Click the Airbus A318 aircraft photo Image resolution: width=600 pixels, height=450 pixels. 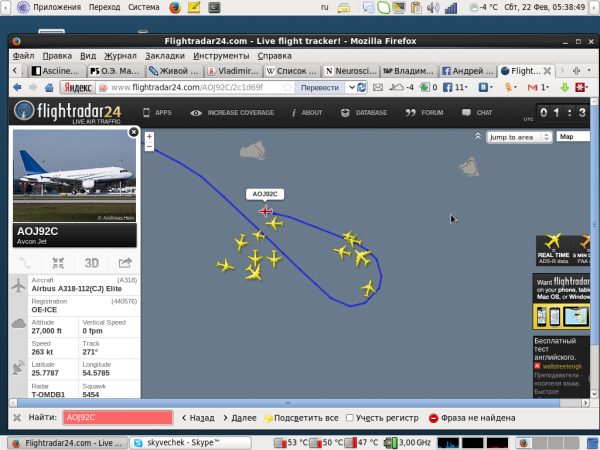tap(74, 176)
